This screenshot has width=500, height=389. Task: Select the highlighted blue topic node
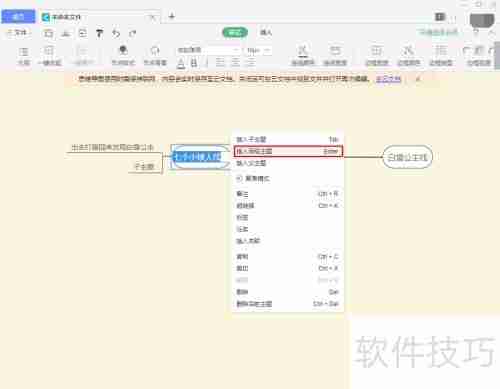point(199,157)
